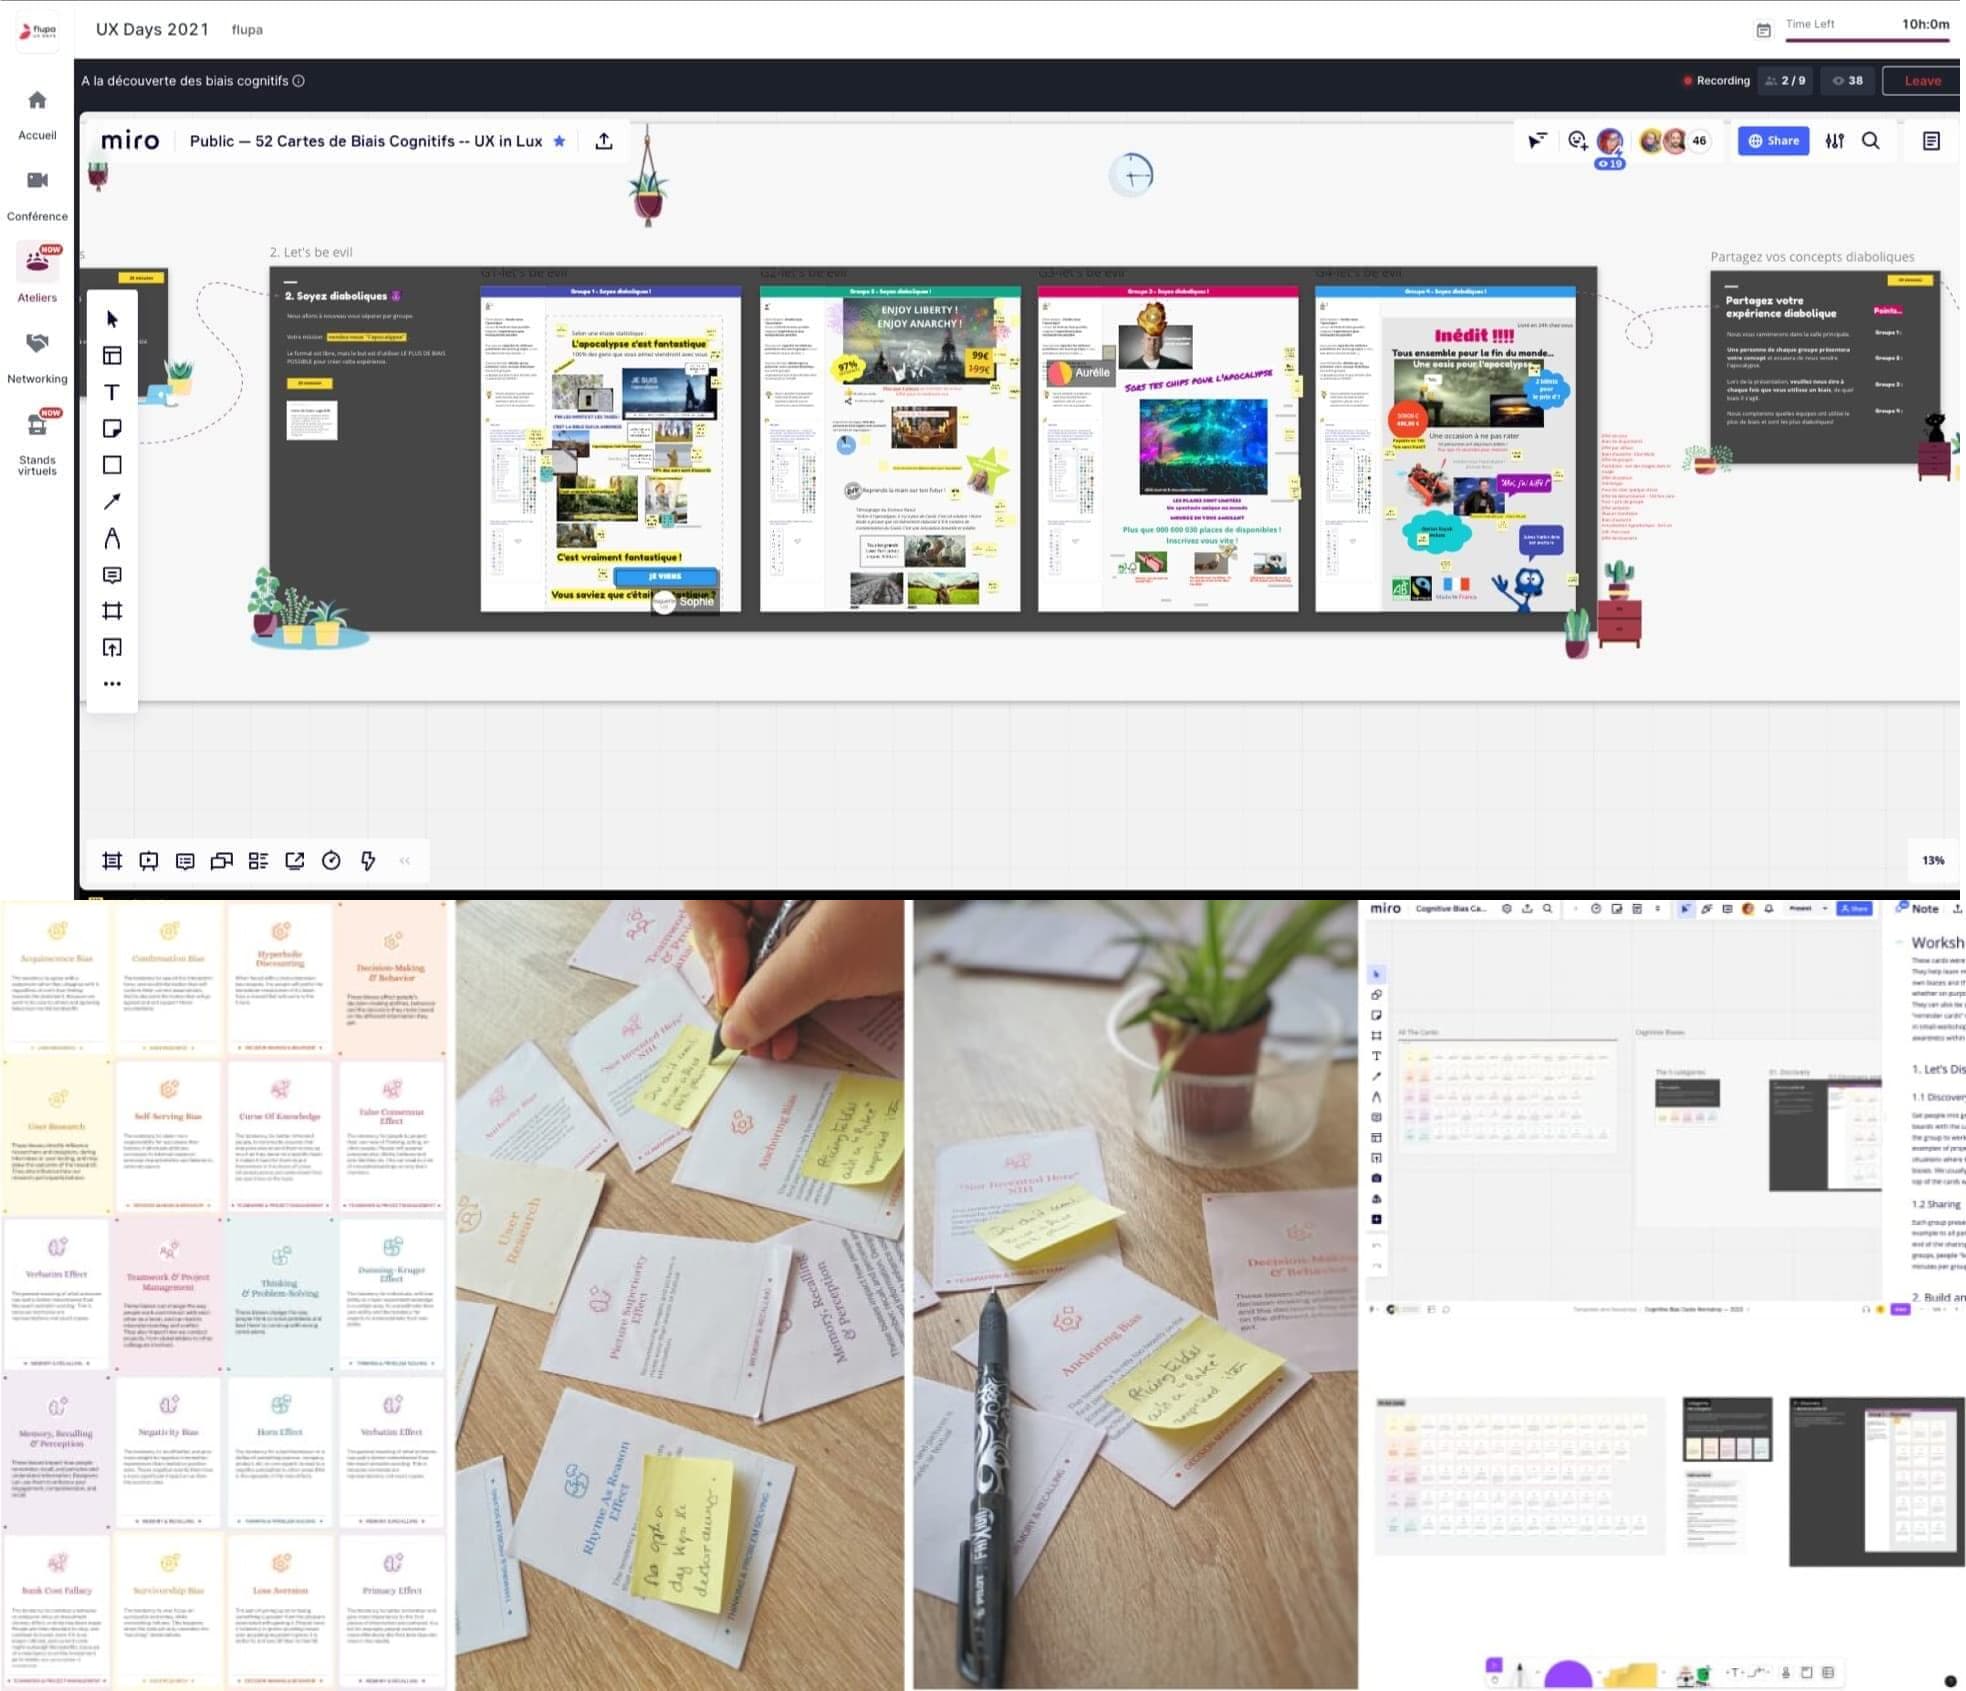Toggle cursor visibility of collaborators
Screen dimensions: 1966x1691
(x=1537, y=141)
